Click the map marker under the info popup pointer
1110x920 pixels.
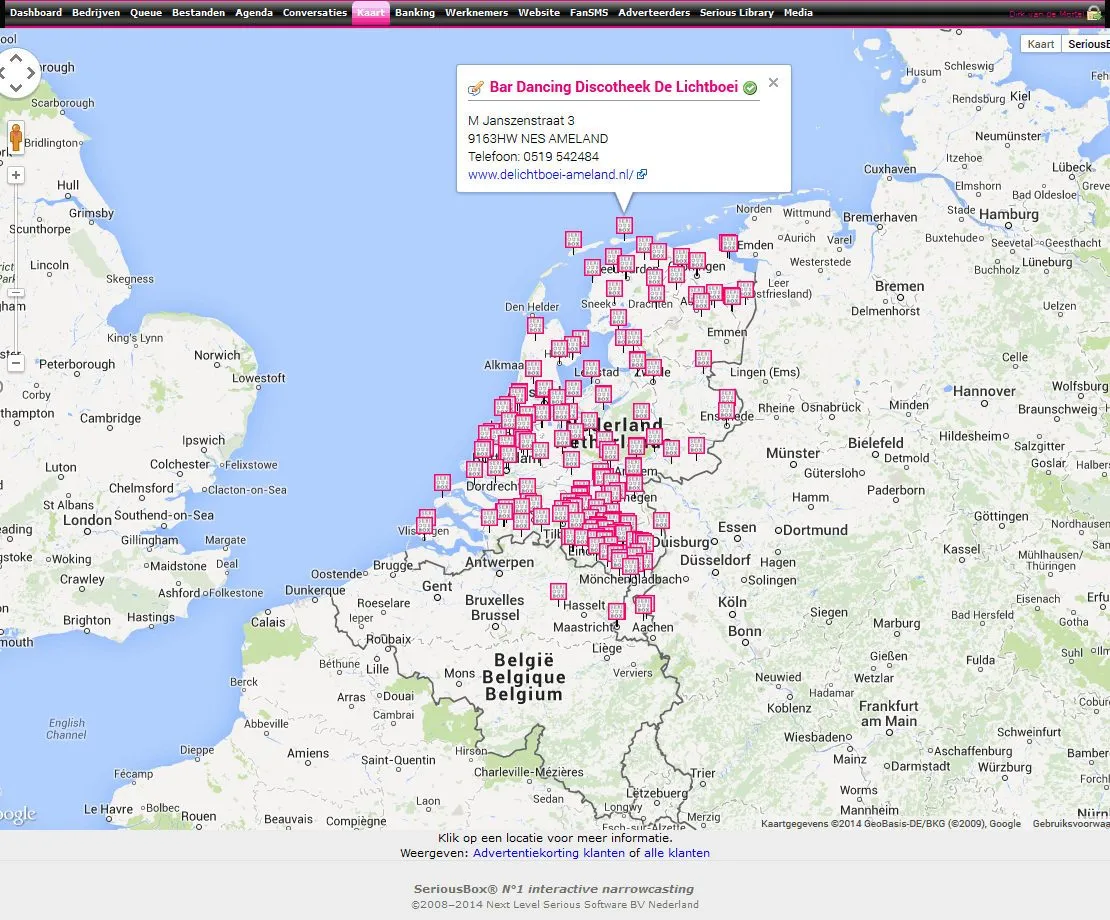click(x=624, y=226)
